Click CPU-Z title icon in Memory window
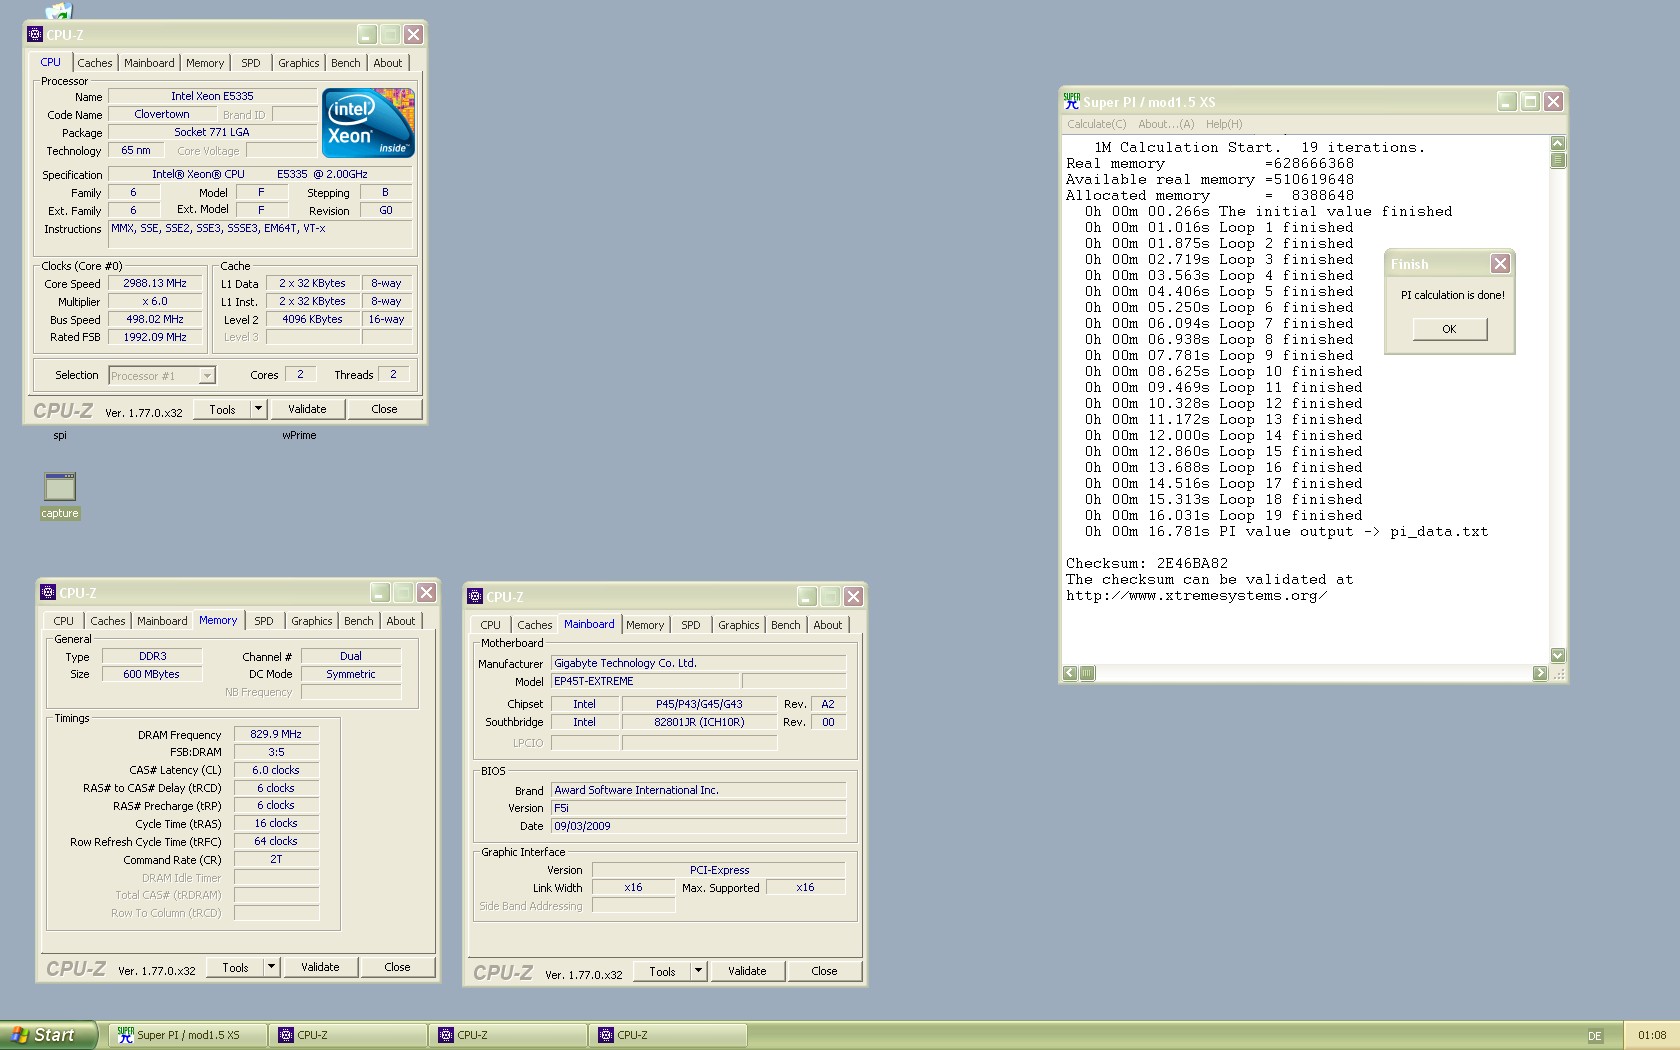 click(x=48, y=592)
